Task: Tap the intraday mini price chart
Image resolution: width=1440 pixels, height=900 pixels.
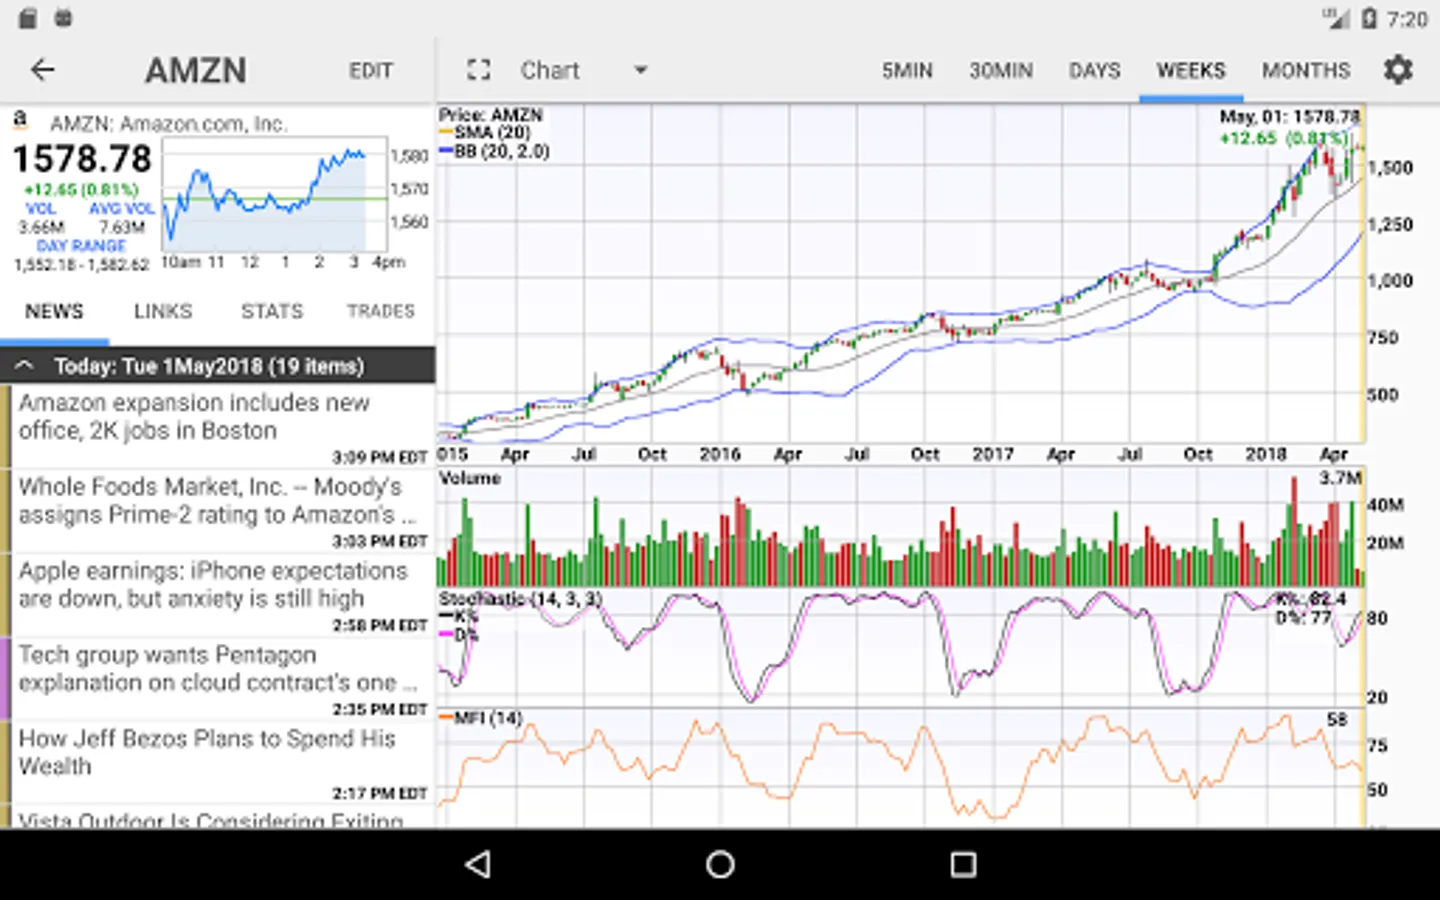Action: pyautogui.click(x=275, y=195)
